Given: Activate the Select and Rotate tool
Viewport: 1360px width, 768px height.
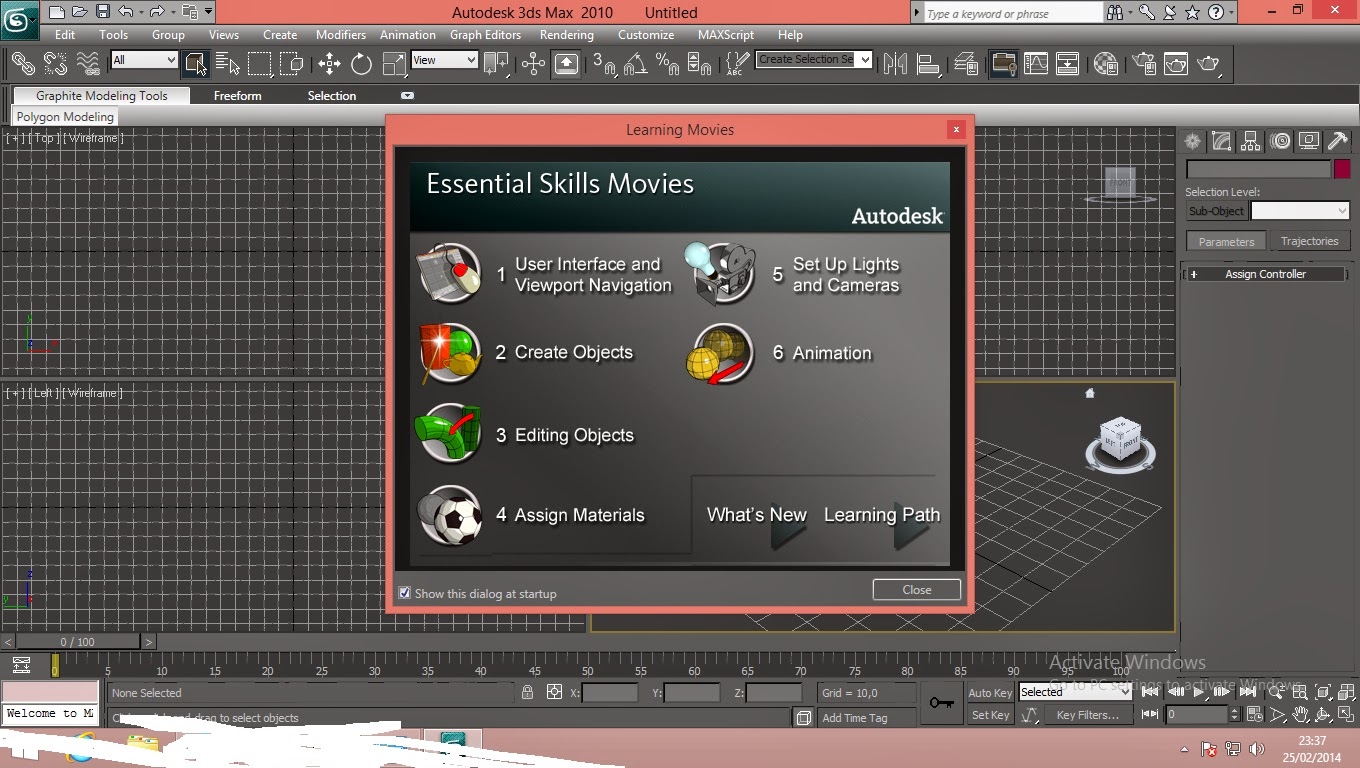Looking at the screenshot, I should [361, 63].
